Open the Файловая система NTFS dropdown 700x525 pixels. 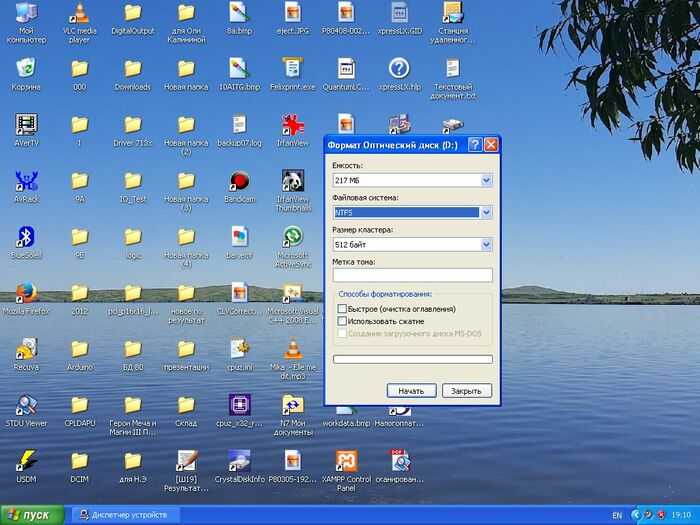[x=486, y=212]
